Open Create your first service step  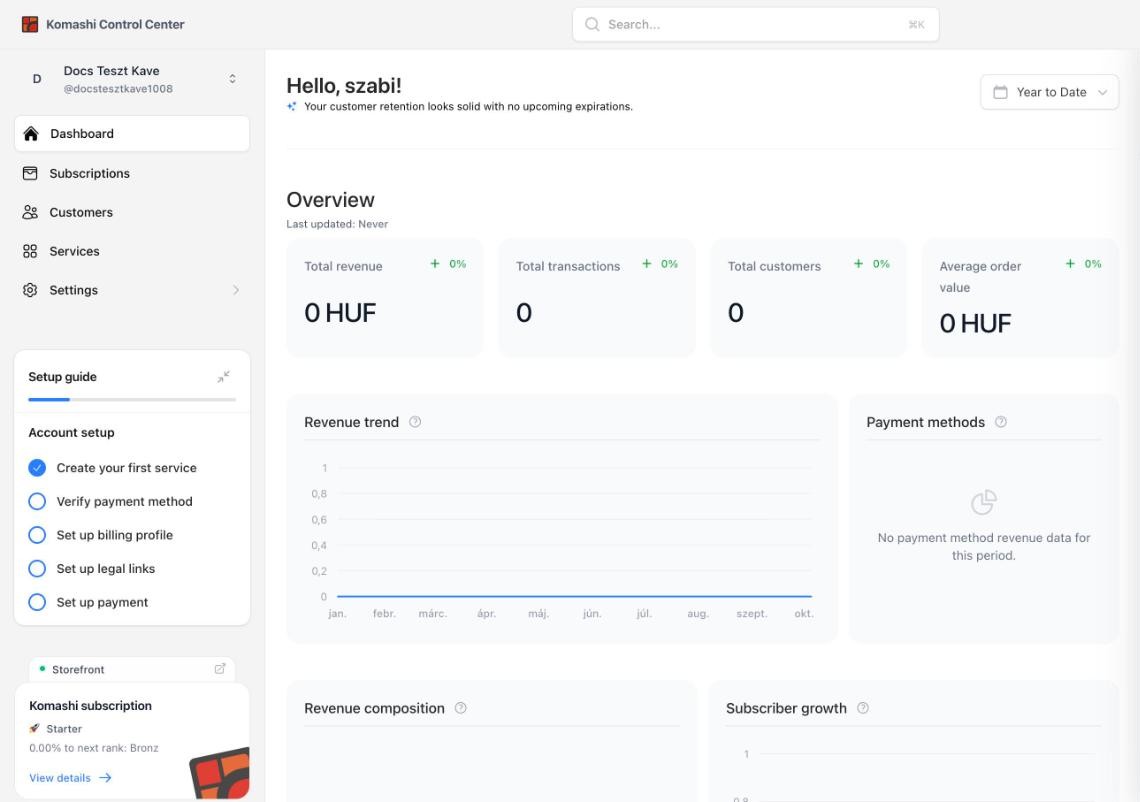point(127,468)
